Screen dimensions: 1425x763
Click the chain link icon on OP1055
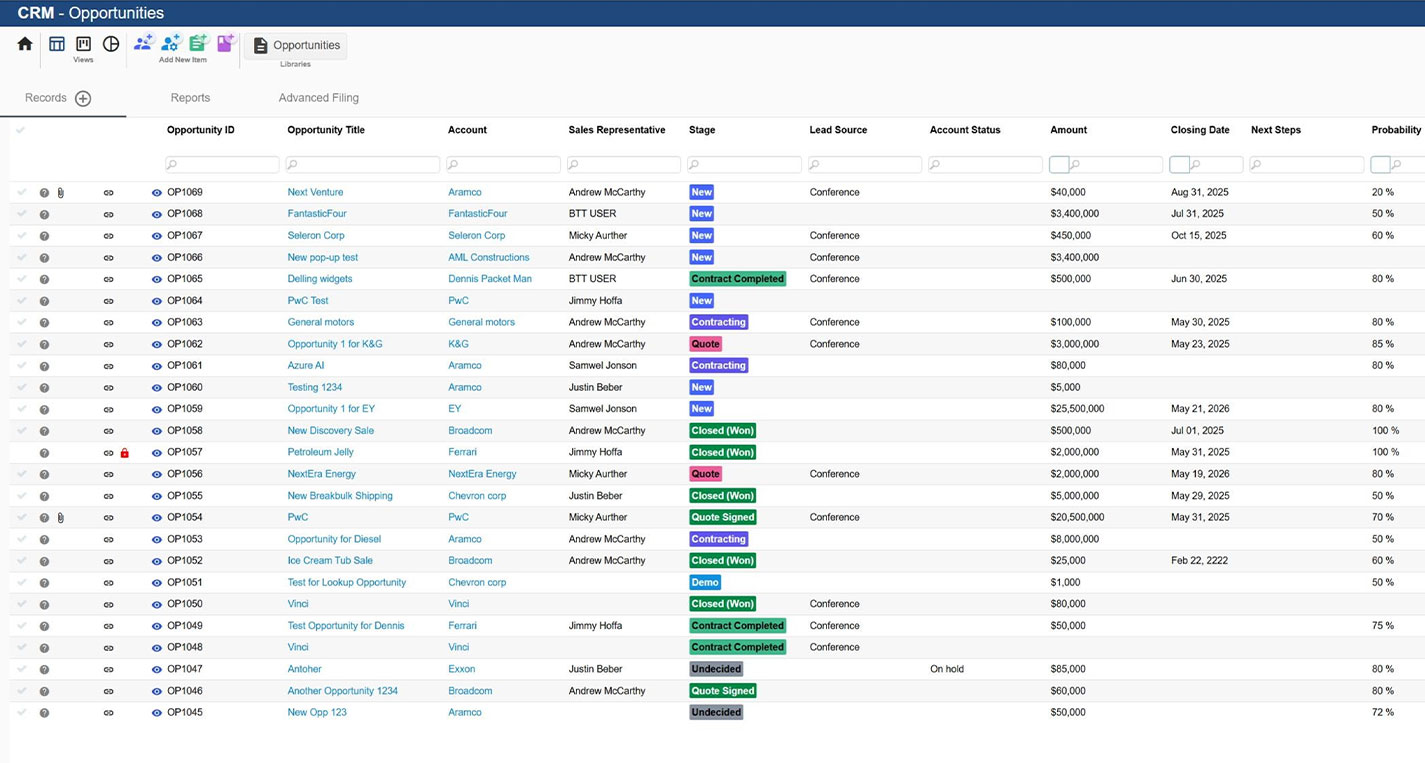tap(108, 496)
